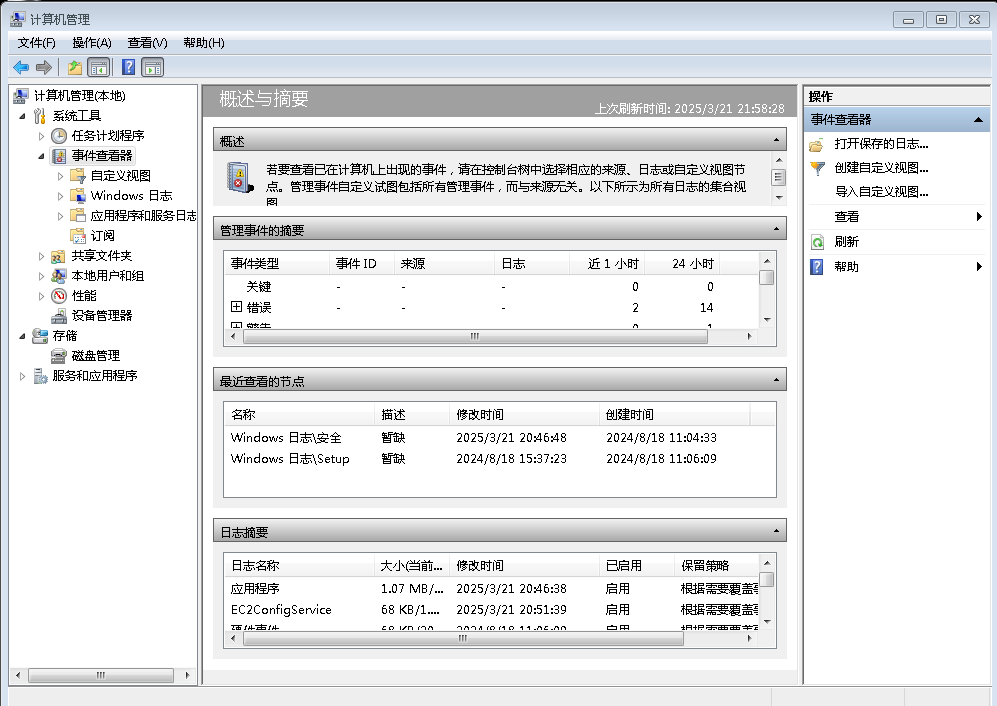Screen dimensions: 997x706
Task: Toggle the show/hide action pane icon
Action: (153, 67)
